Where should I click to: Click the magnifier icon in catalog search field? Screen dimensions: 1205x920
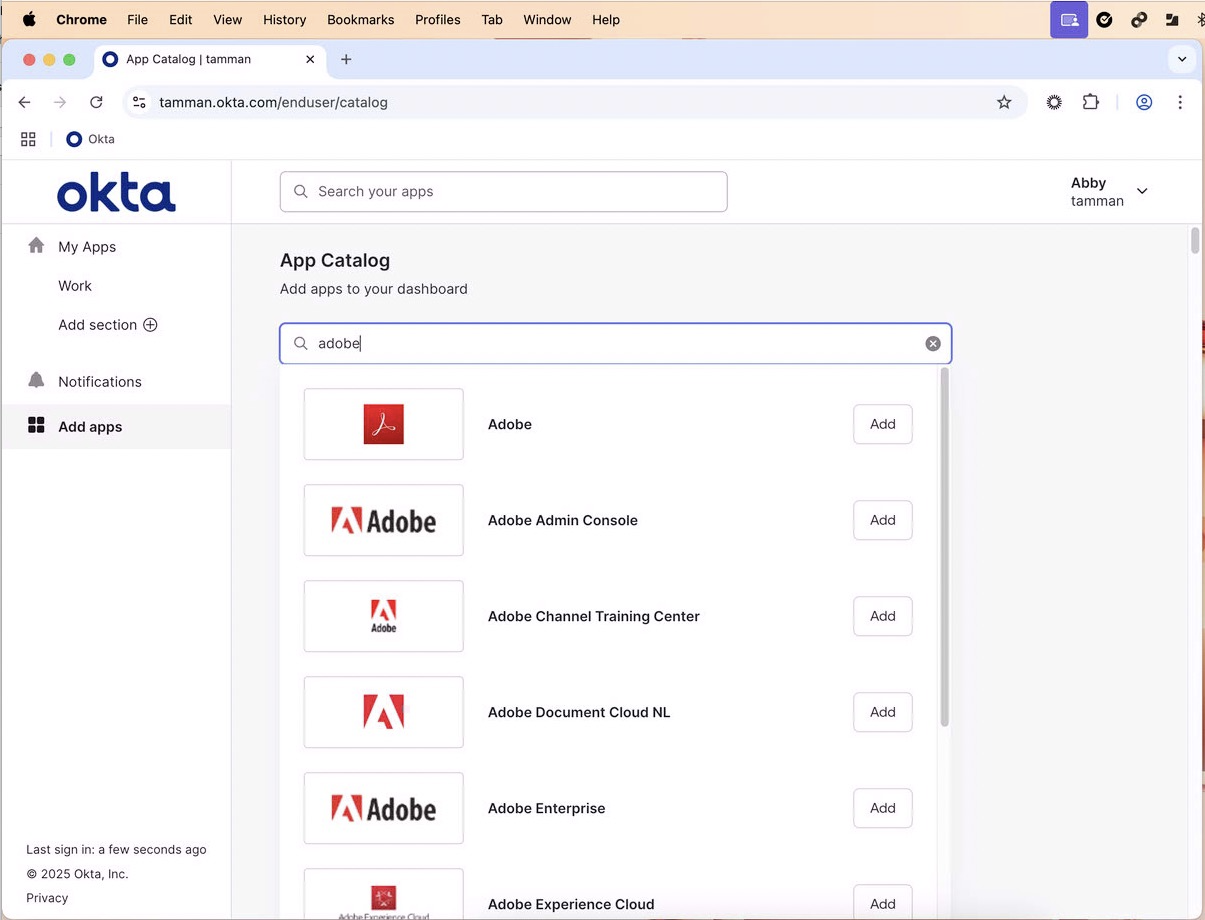[x=300, y=343]
